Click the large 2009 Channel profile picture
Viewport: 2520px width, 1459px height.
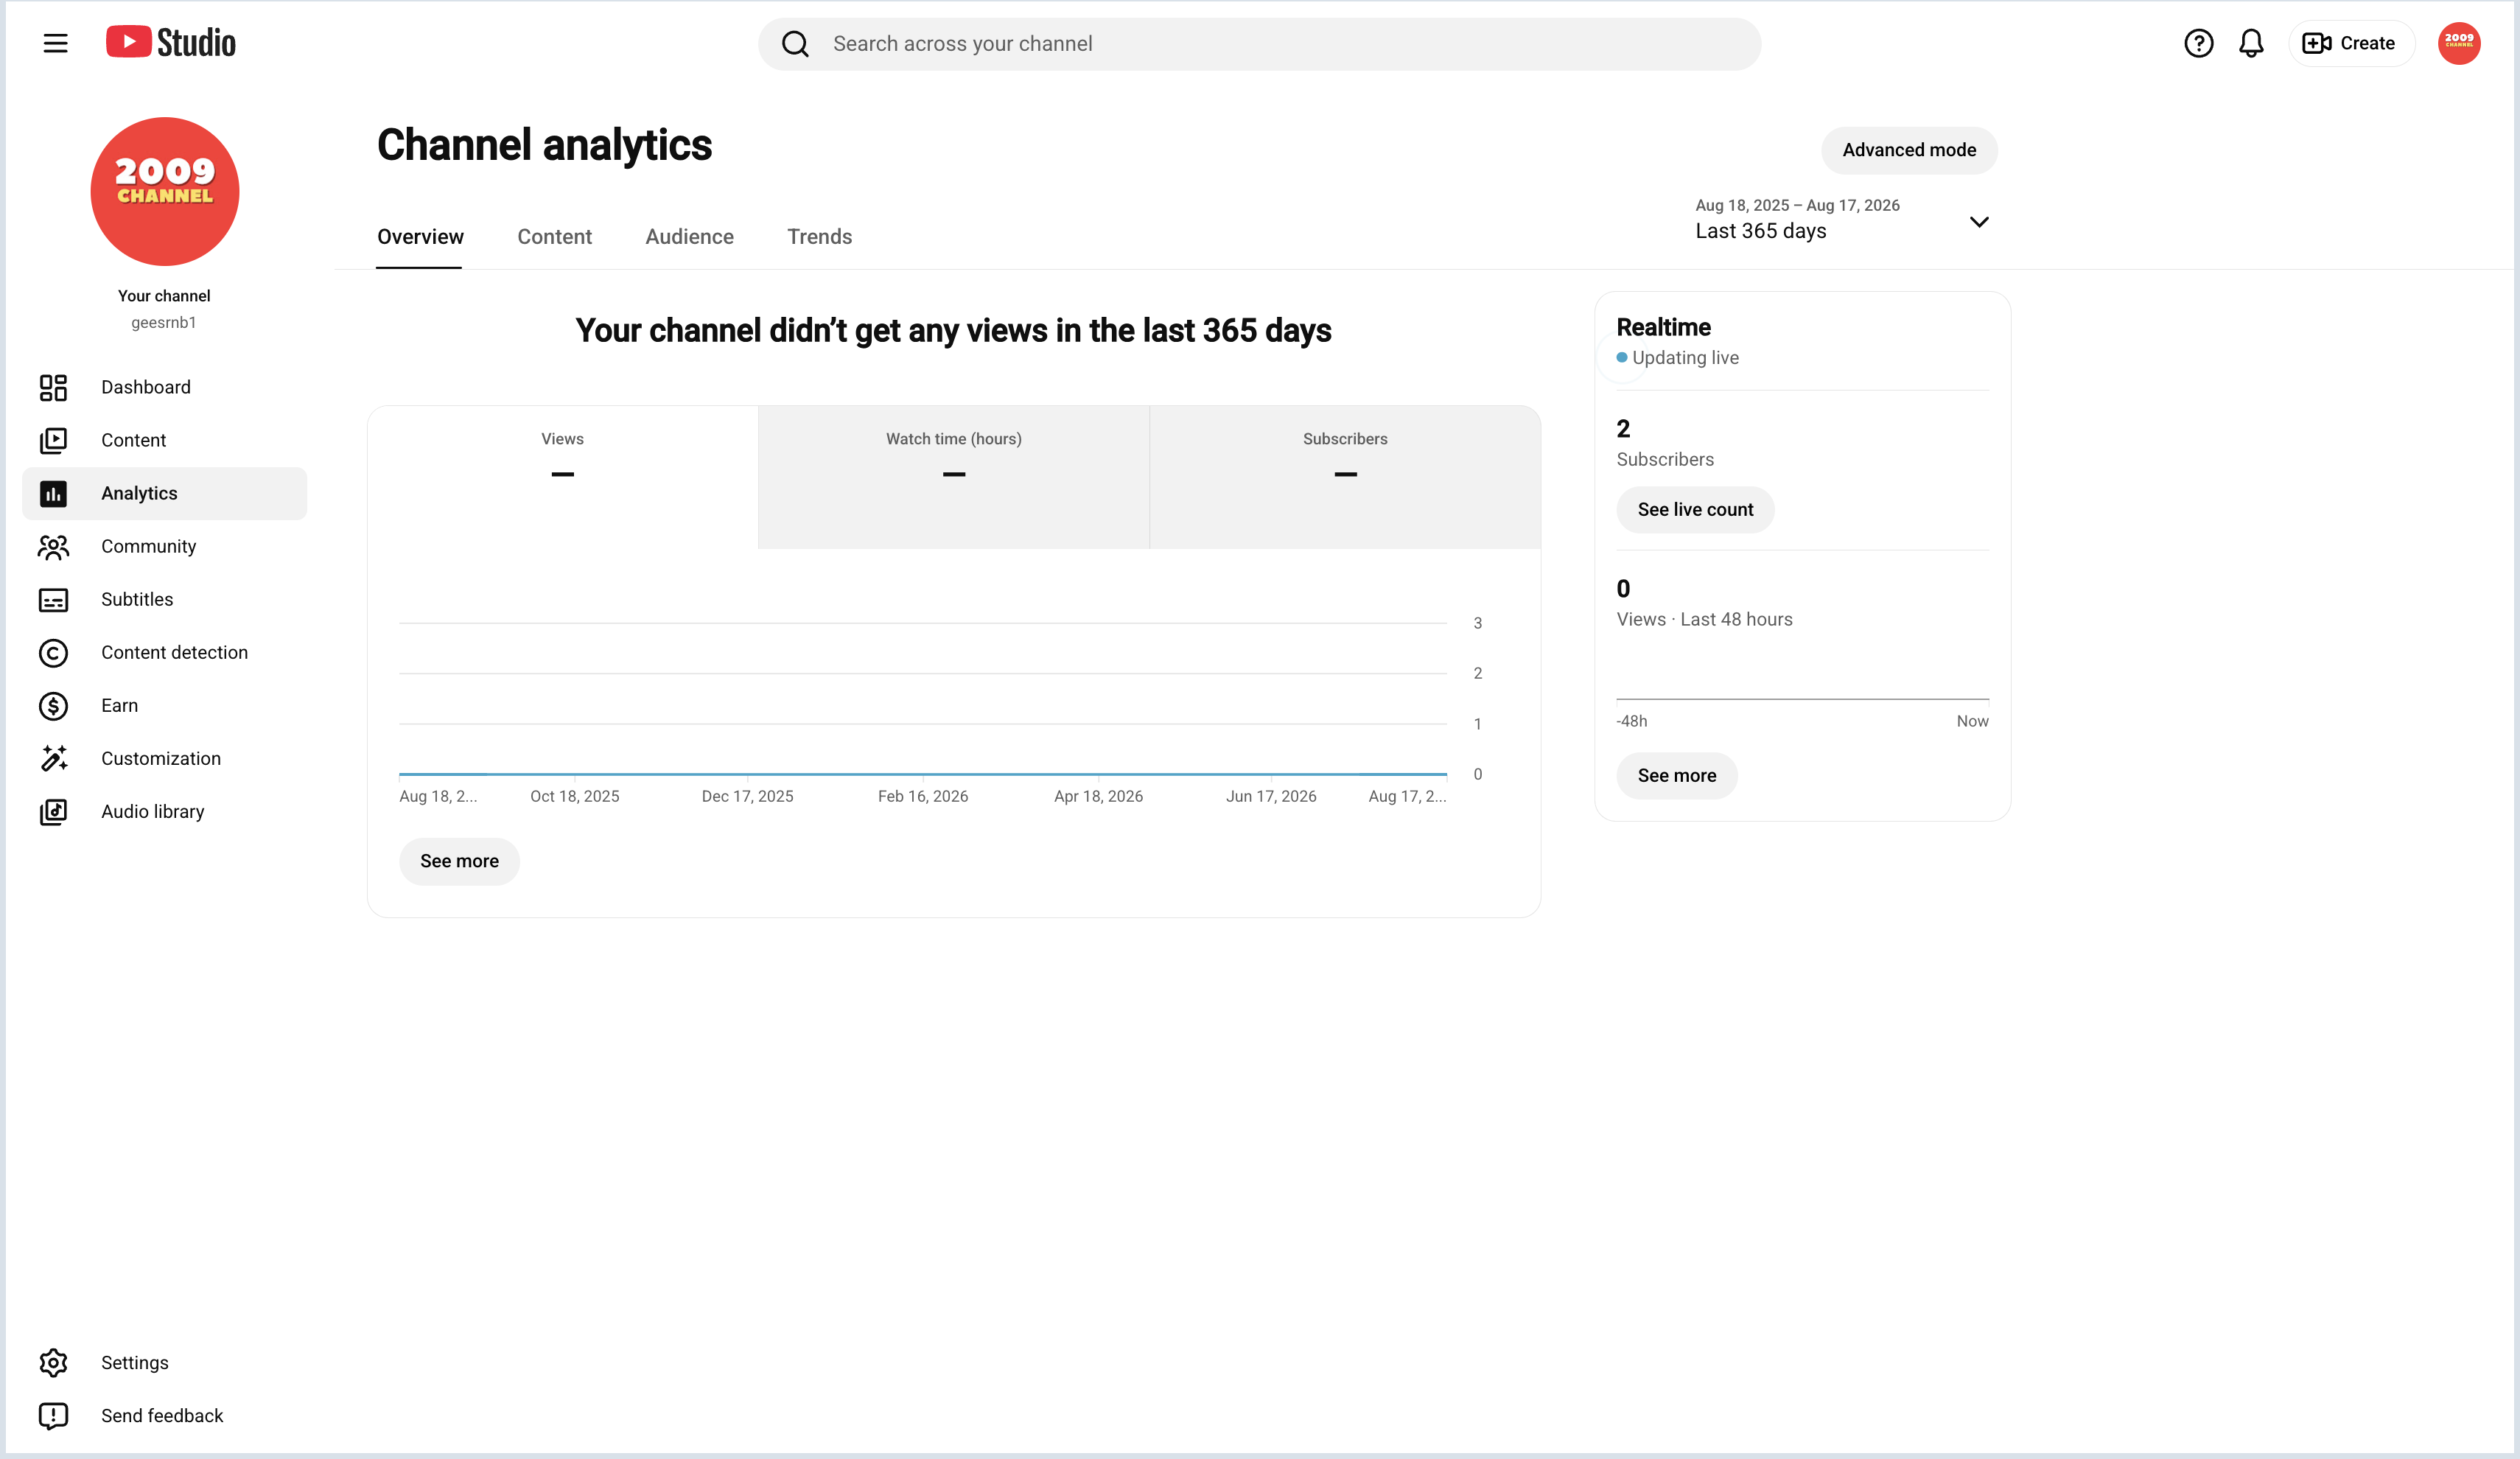pyautogui.click(x=165, y=191)
